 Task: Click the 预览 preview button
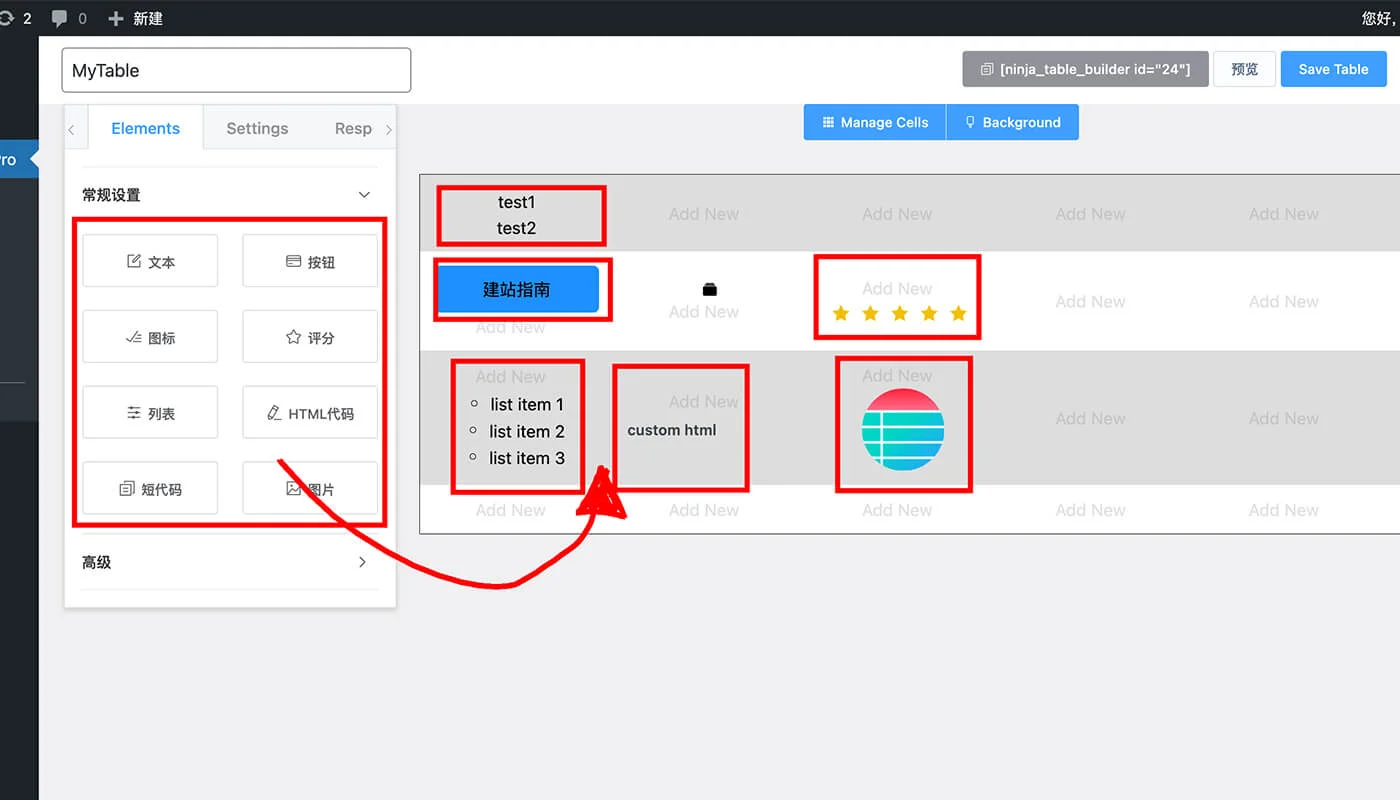click(1244, 69)
